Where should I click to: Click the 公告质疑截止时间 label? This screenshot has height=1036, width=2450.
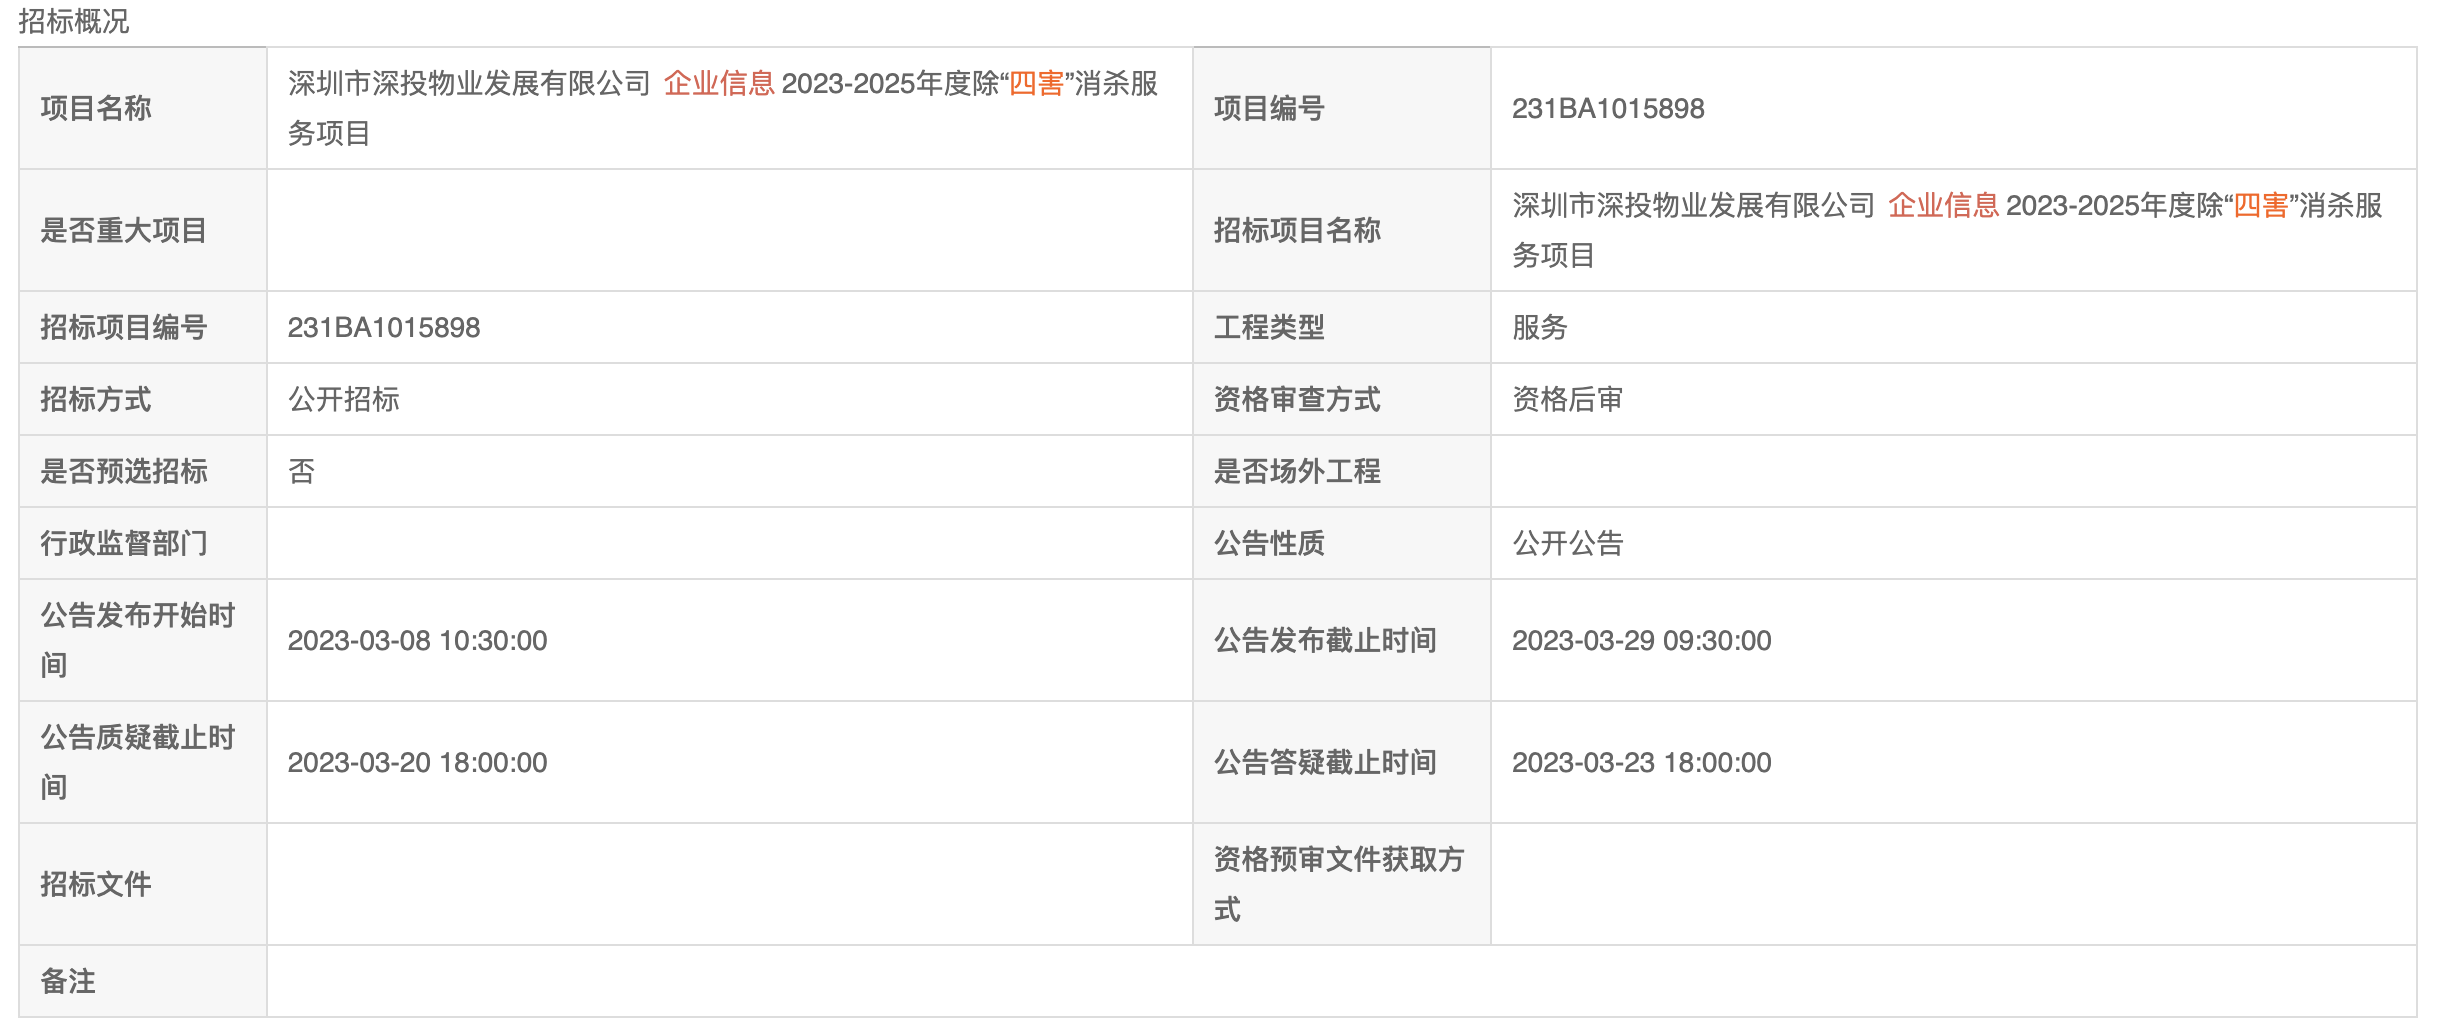coord(138,762)
